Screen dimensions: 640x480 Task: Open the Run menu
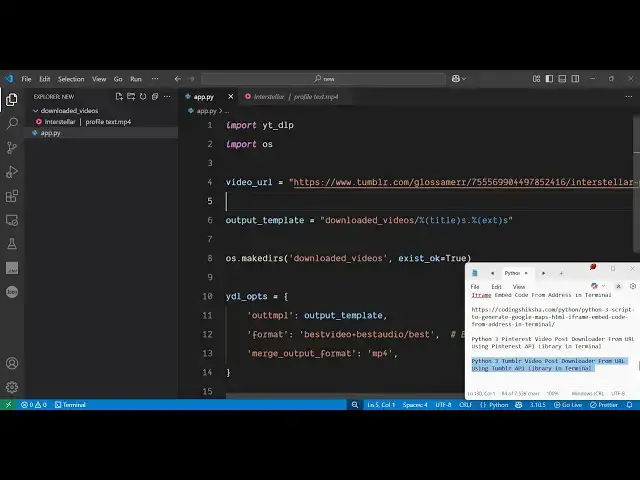point(136,79)
